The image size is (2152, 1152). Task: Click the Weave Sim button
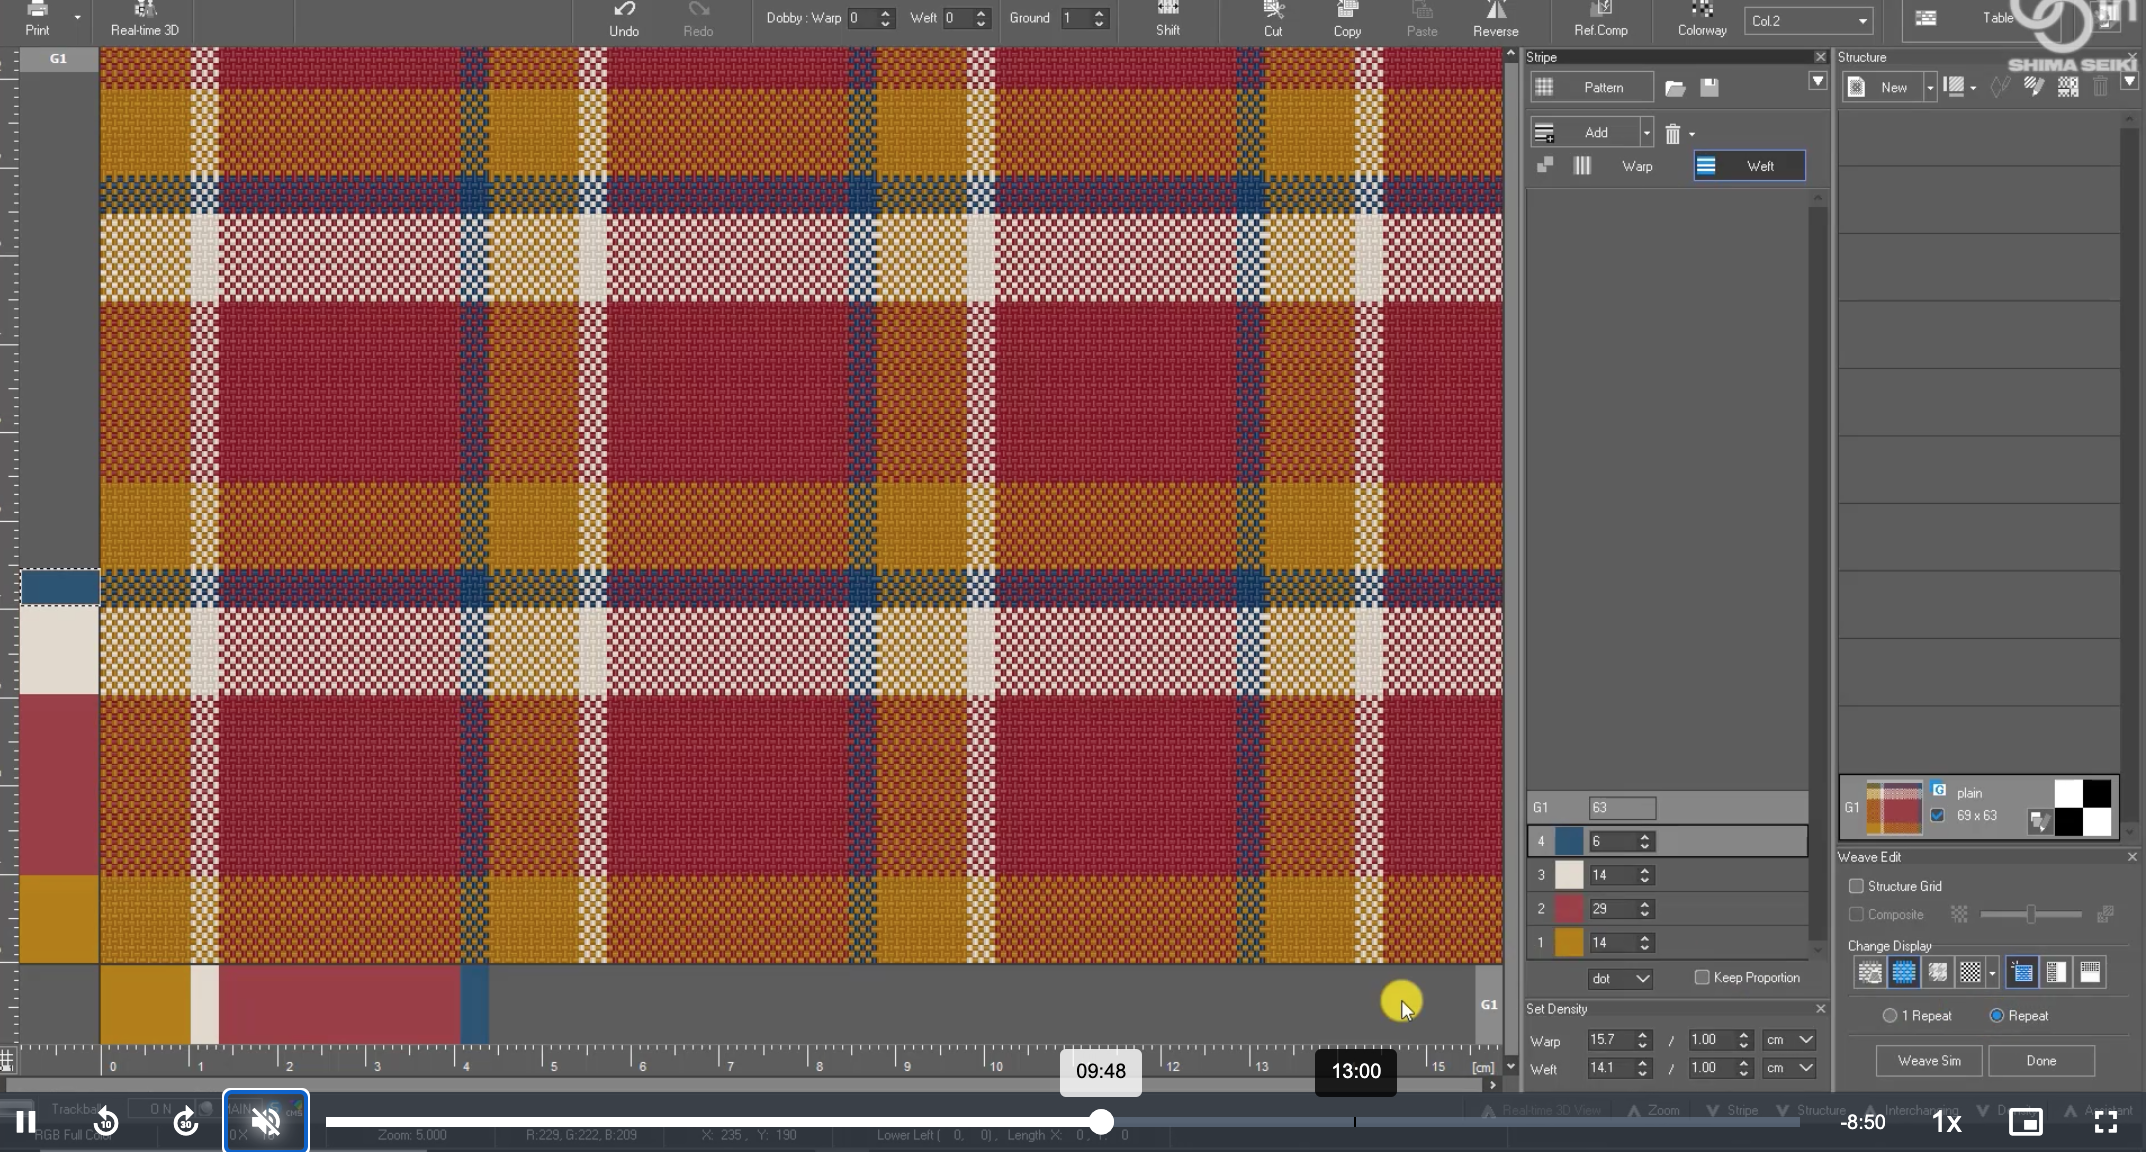pyautogui.click(x=1929, y=1061)
